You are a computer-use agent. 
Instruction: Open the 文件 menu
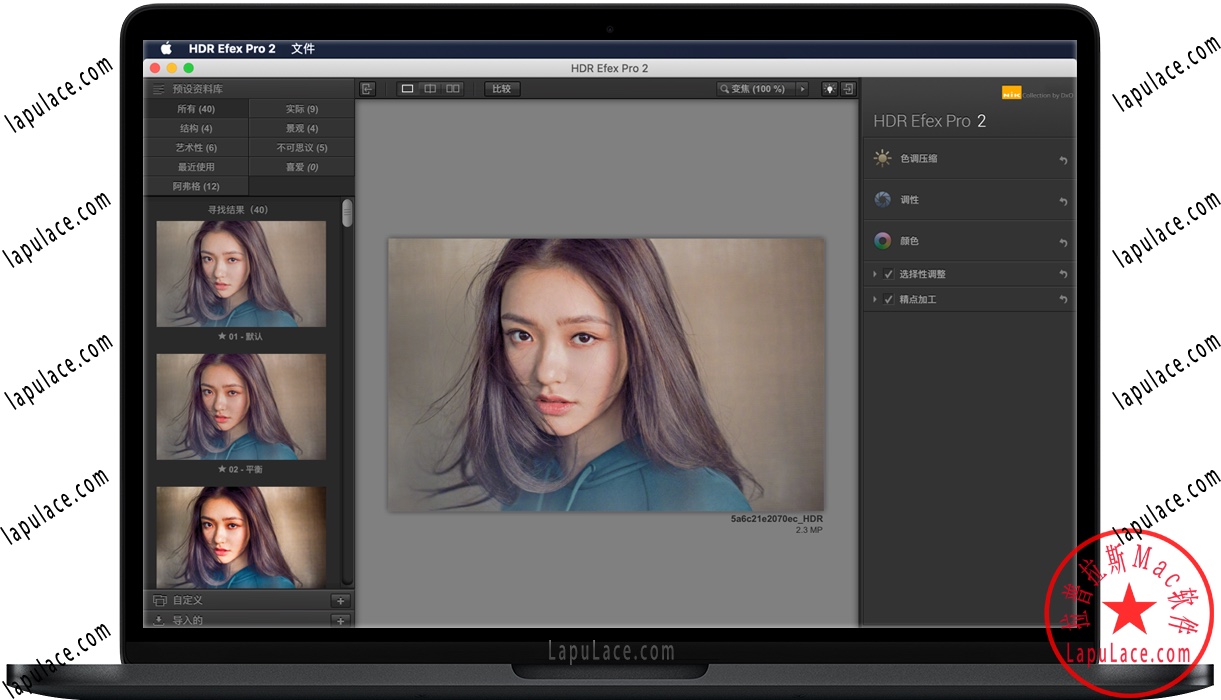point(303,47)
